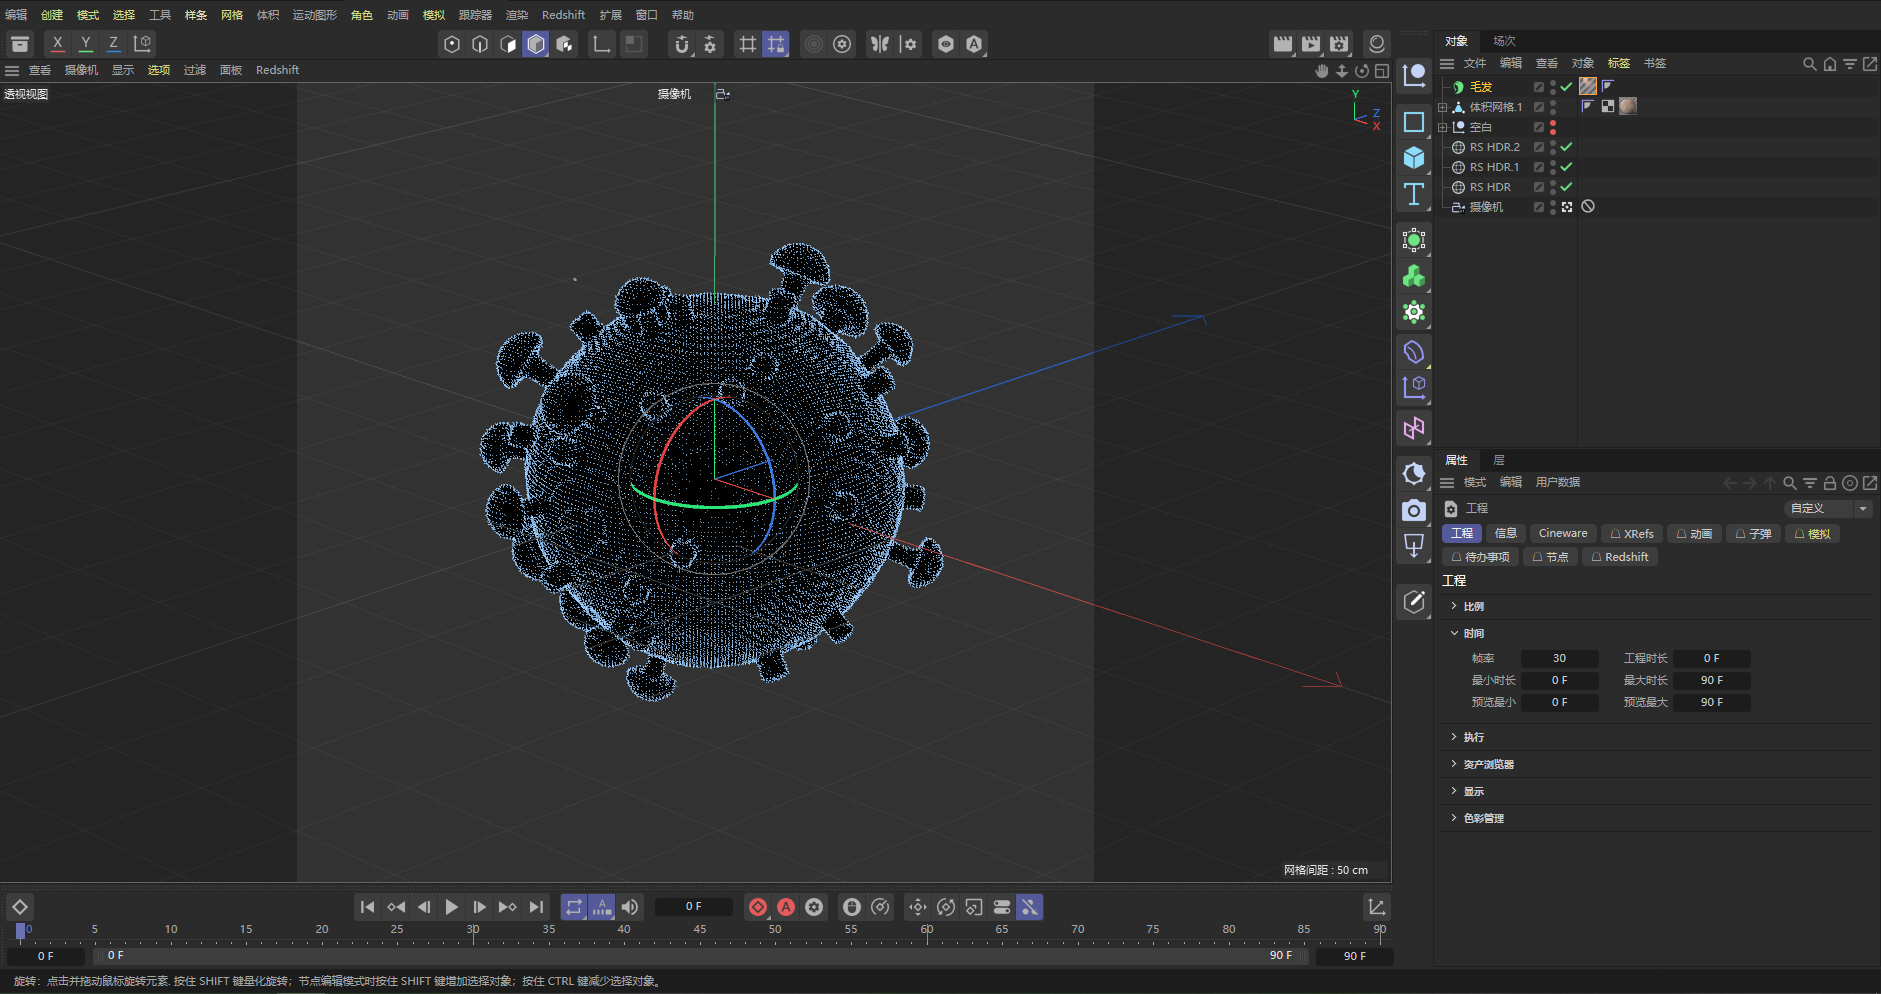Click the record keyframe red button
This screenshot has width=1881, height=994.
tap(758, 907)
